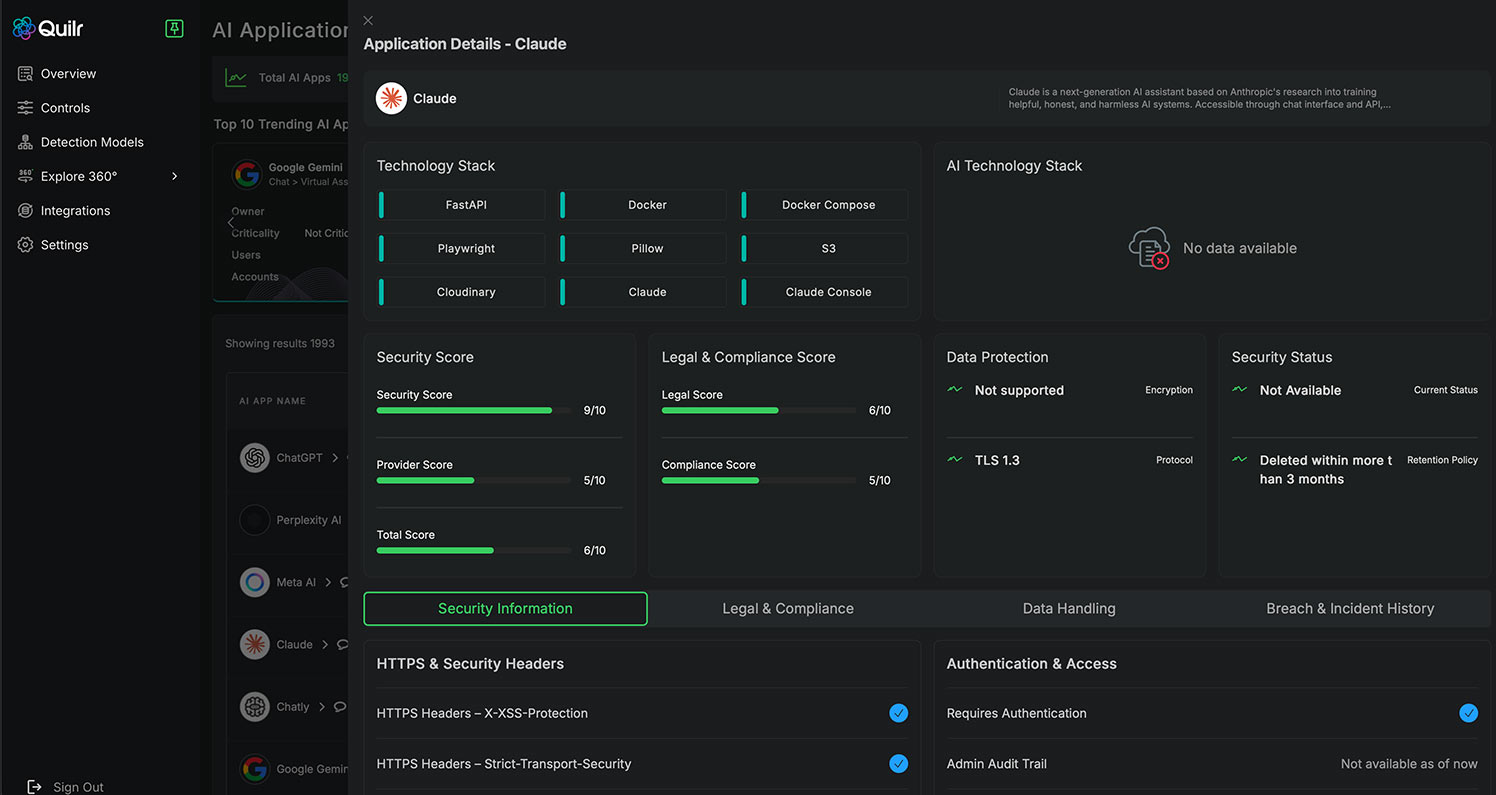The height and width of the screenshot is (795, 1496).
Task: Close the Application Details panel
Action: pyautogui.click(x=368, y=21)
